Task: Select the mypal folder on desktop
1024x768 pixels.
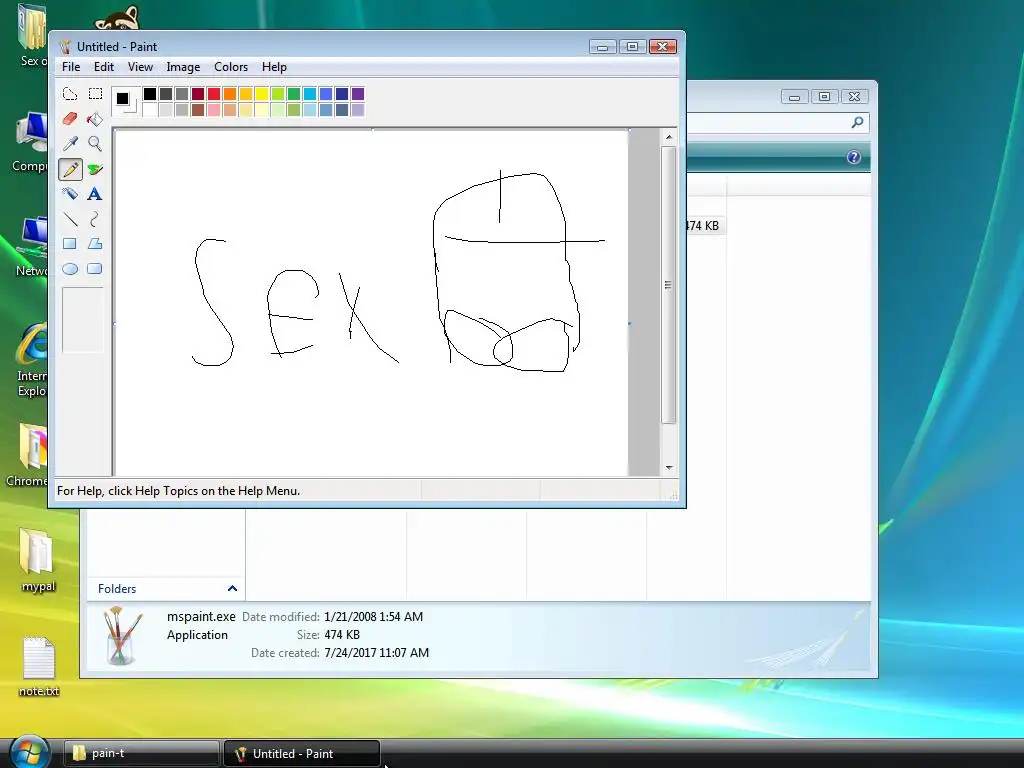Action: click(x=38, y=560)
